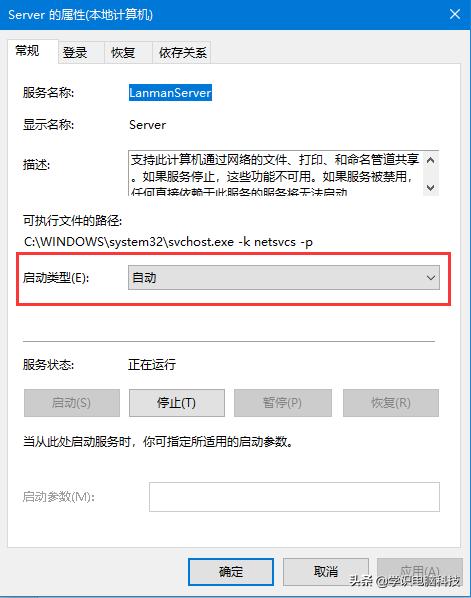
Task: Click the LanmanServer service name text
Action: click(x=170, y=93)
